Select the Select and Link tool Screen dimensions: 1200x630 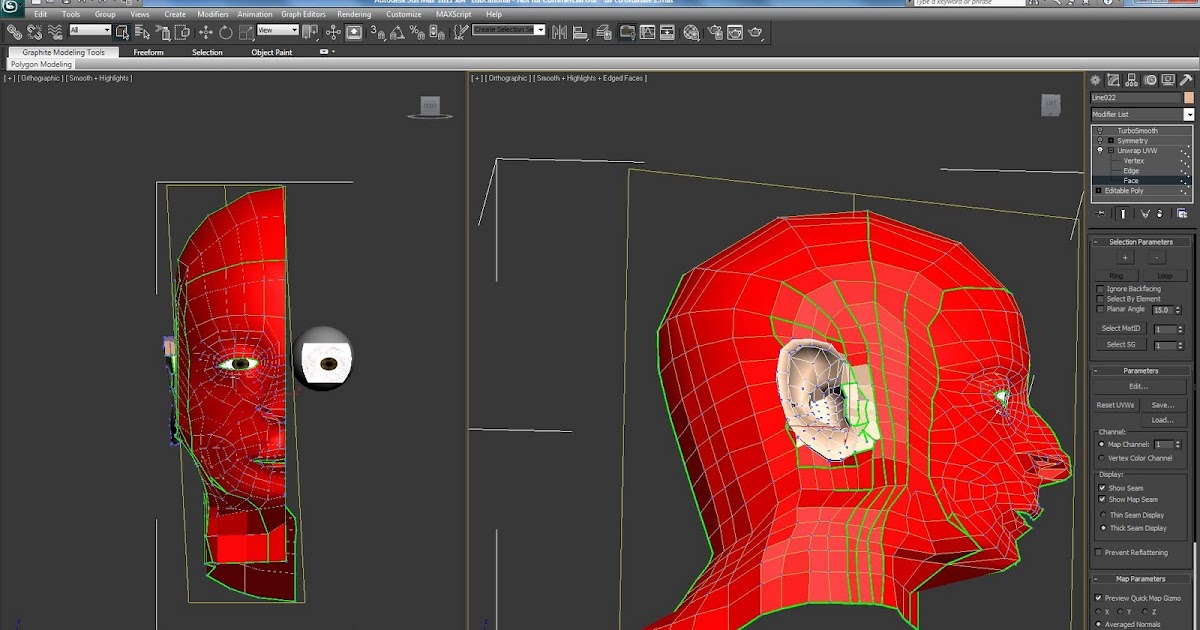(15, 31)
